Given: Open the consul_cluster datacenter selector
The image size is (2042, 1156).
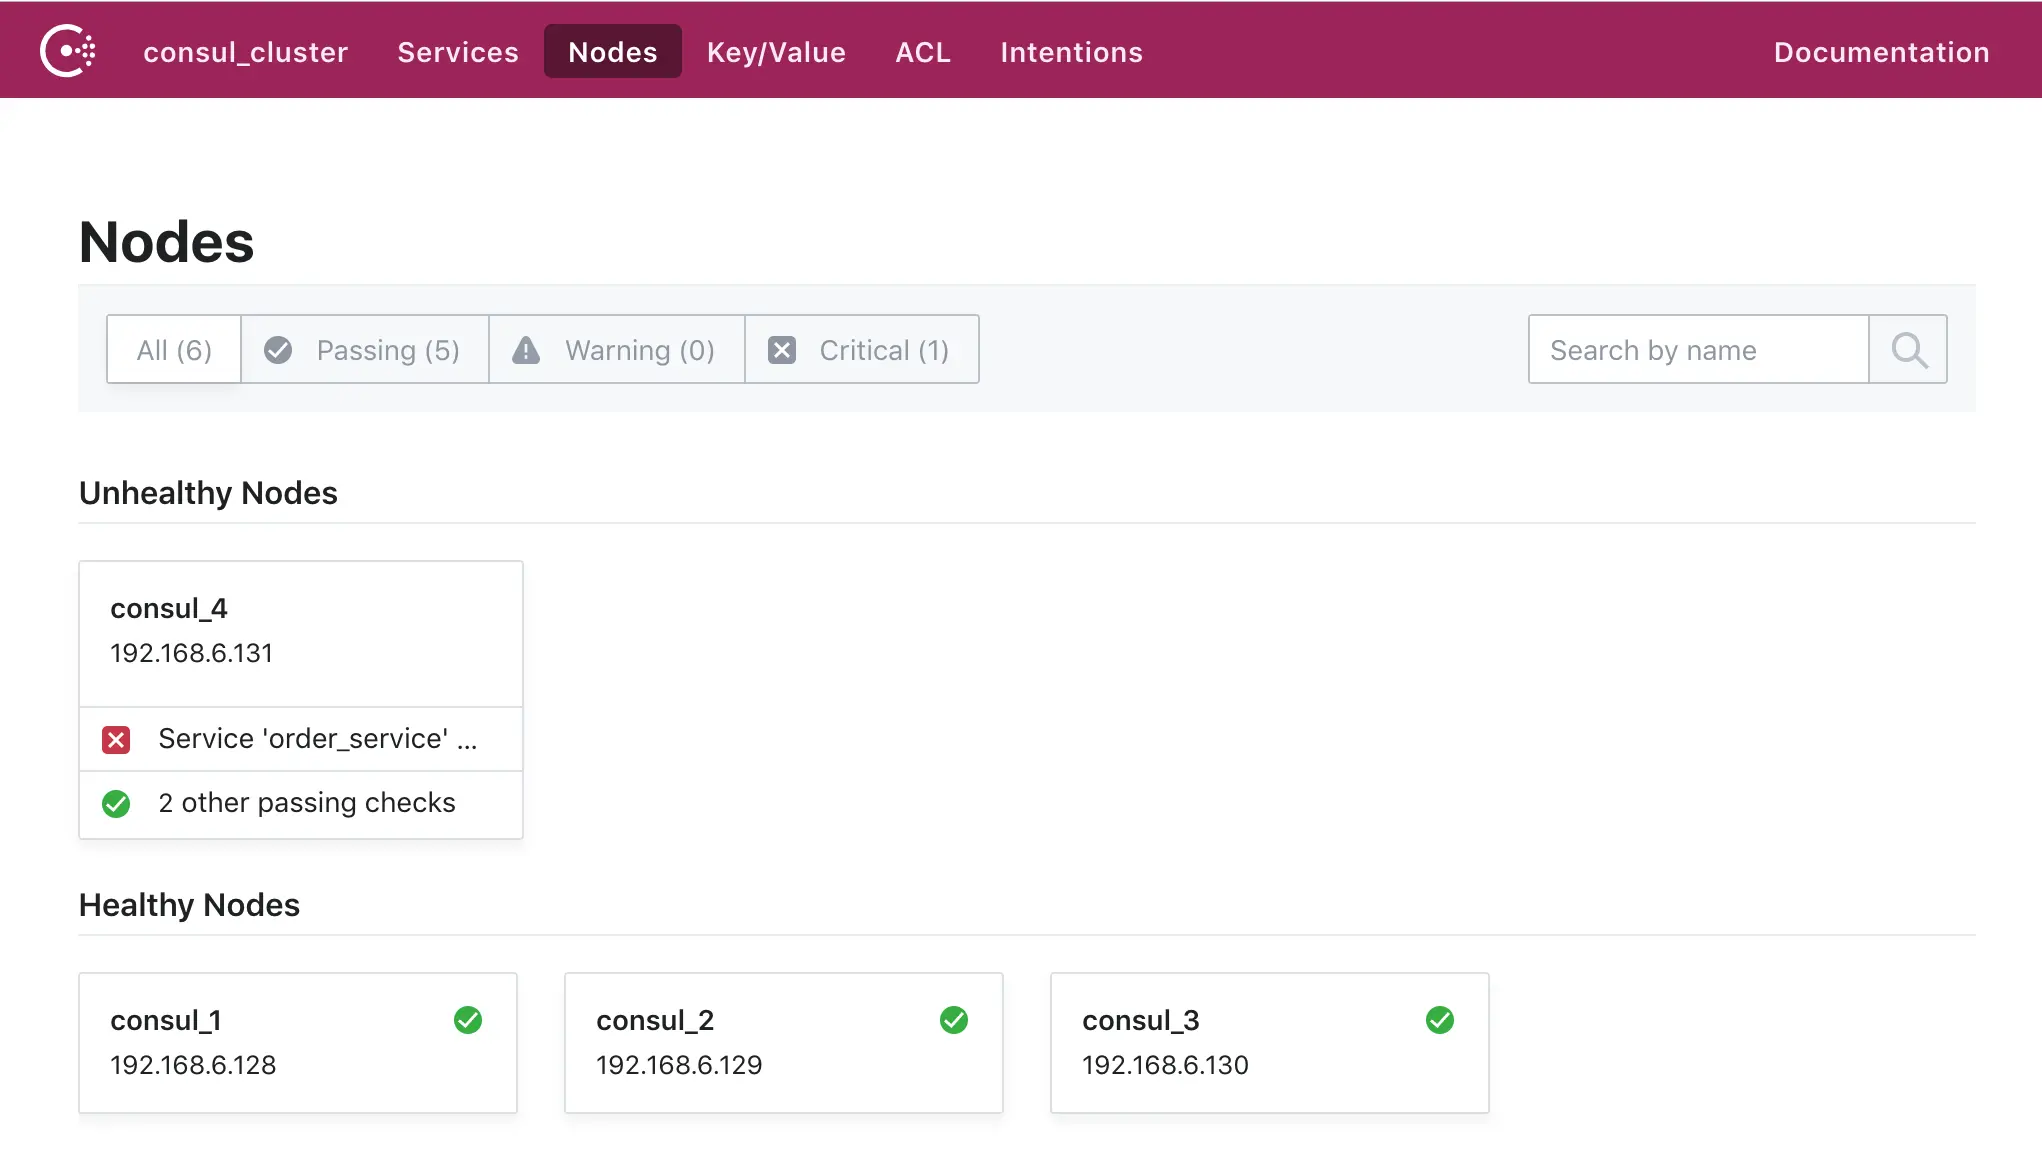Looking at the screenshot, I should [x=245, y=52].
